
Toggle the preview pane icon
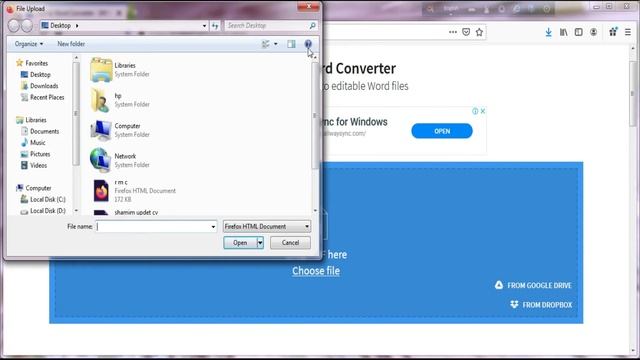tap(291, 44)
